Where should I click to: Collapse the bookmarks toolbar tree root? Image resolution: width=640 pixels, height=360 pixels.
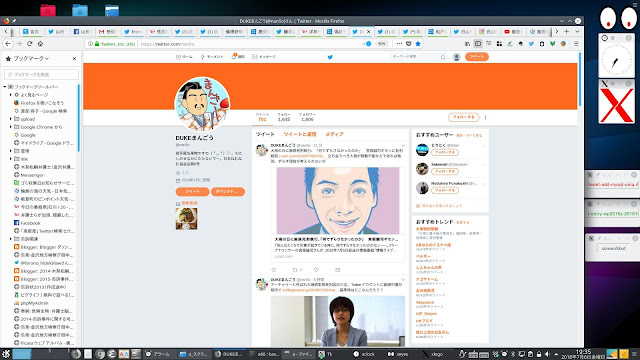pos(5,87)
